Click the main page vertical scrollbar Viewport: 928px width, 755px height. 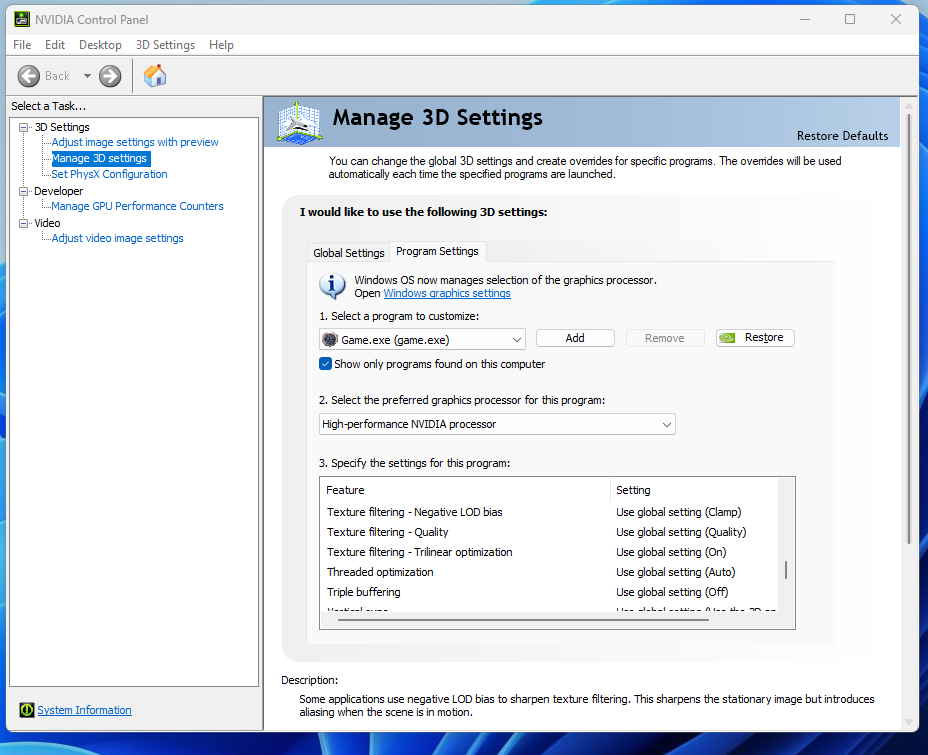(909, 329)
